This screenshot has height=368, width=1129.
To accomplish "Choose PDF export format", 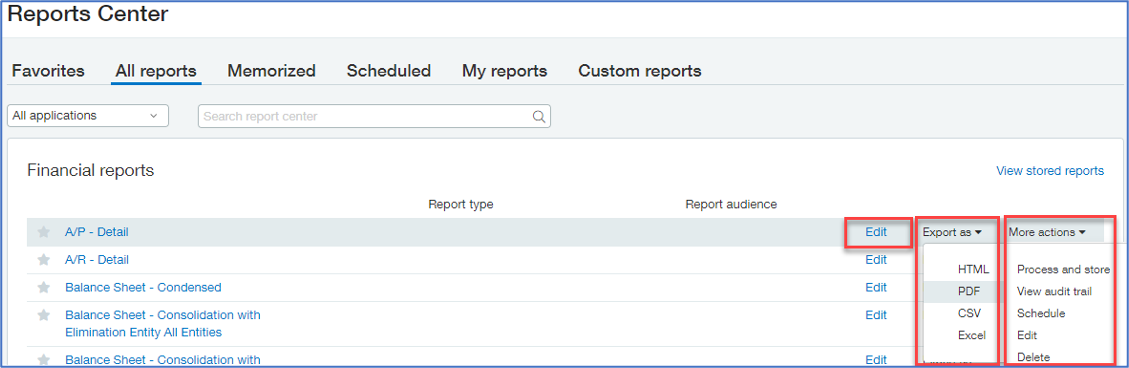I will (x=968, y=291).
